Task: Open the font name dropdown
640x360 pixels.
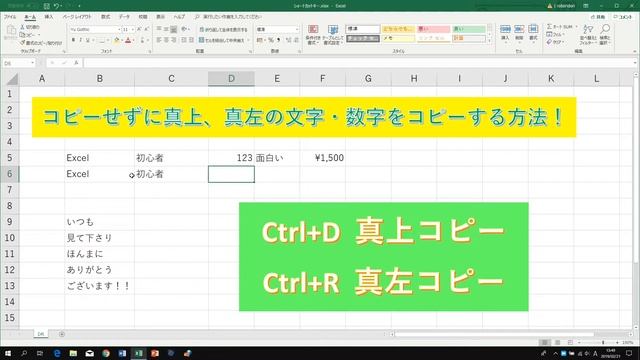Action: point(119,29)
